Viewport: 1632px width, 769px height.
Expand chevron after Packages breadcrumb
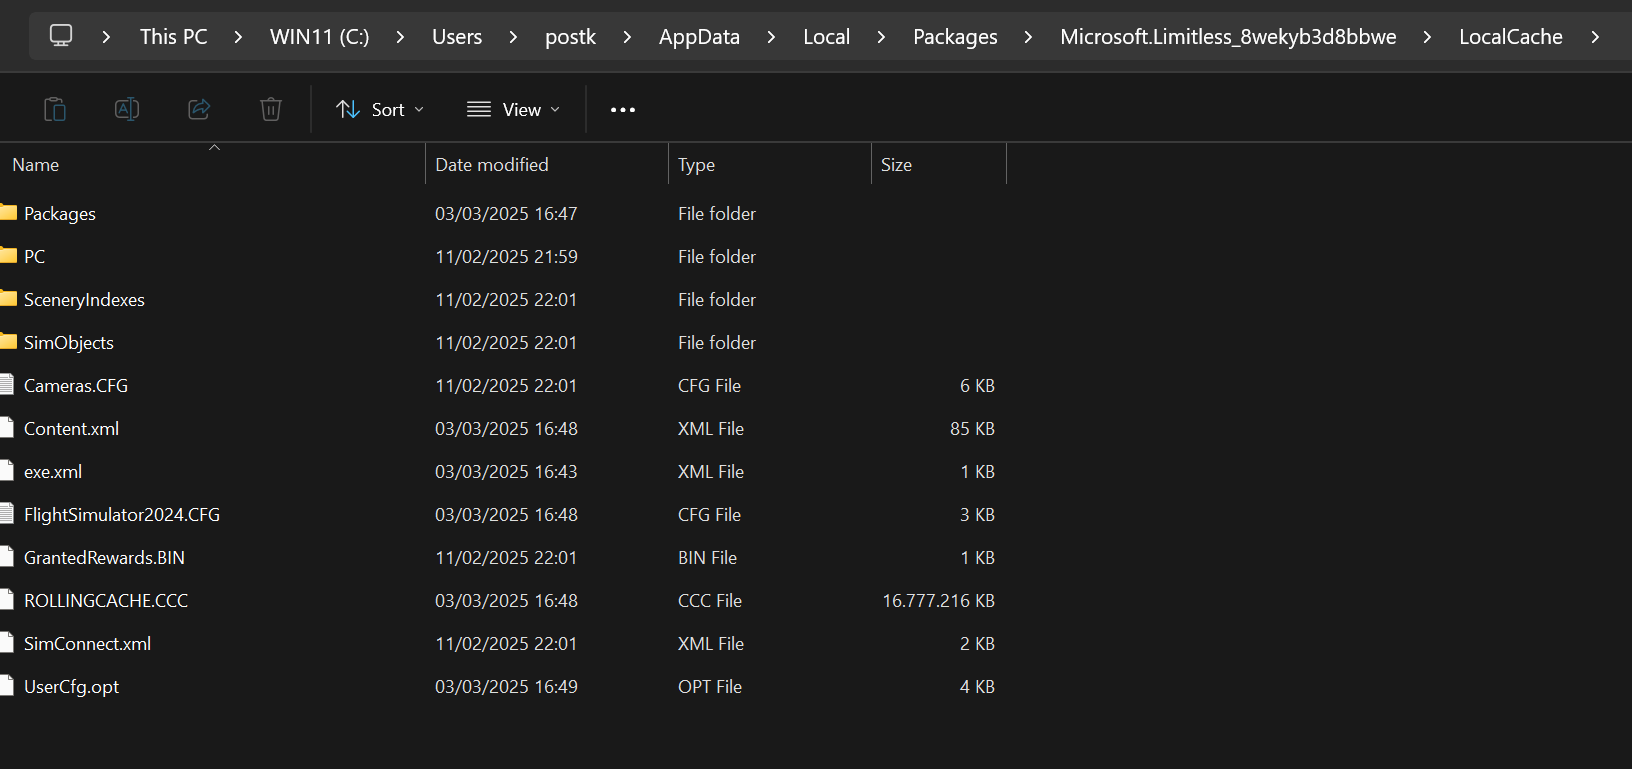click(1028, 37)
